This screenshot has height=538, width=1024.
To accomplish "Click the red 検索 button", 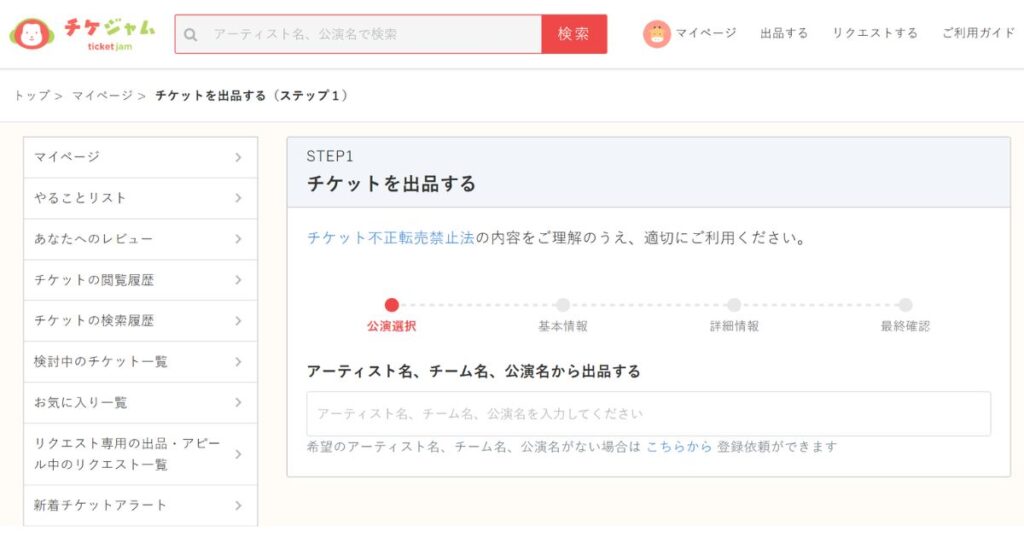I will click(x=574, y=34).
